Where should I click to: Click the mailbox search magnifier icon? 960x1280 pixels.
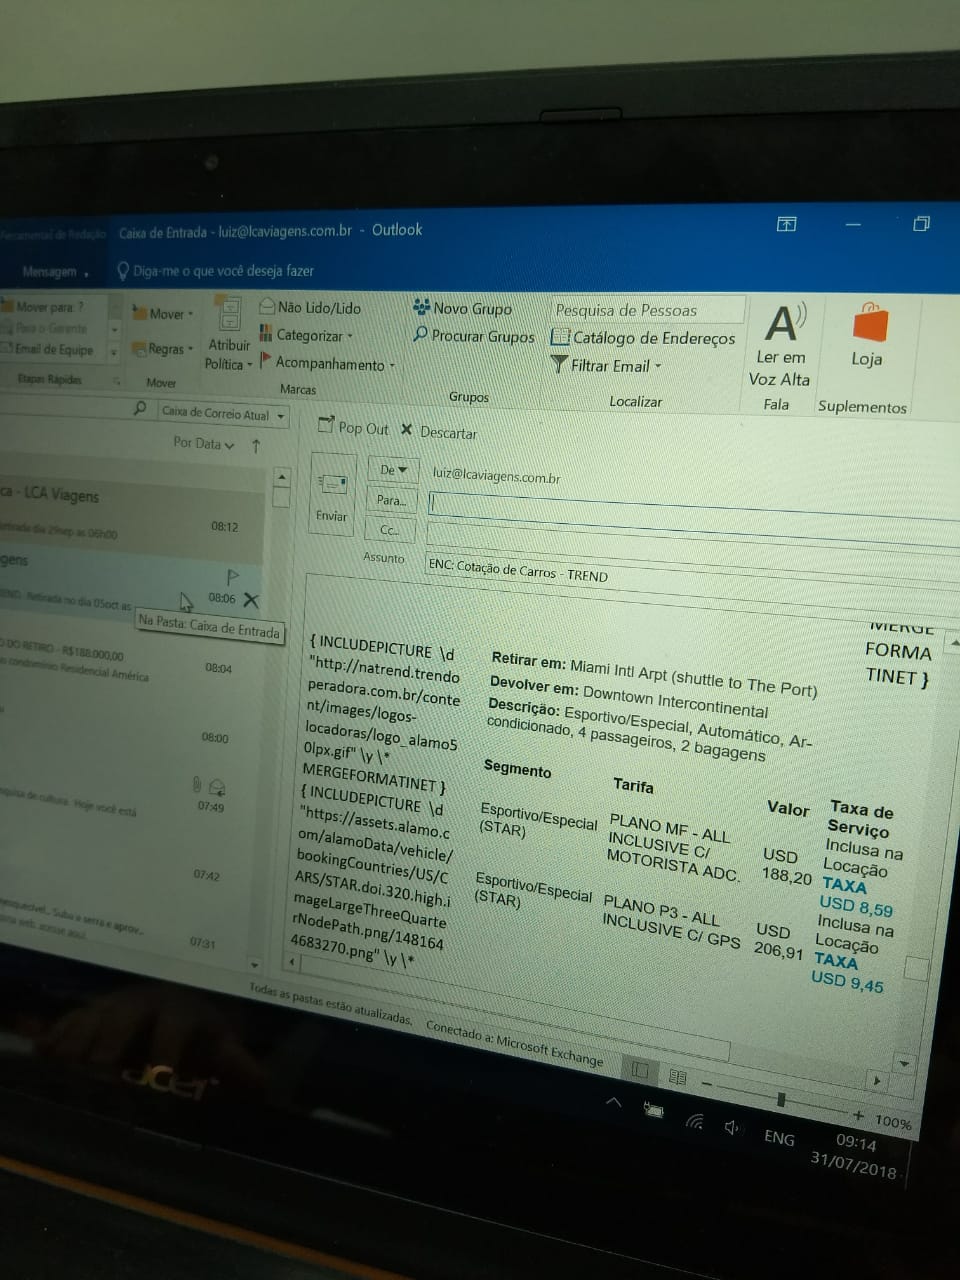pyautogui.click(x=140, y=408)
